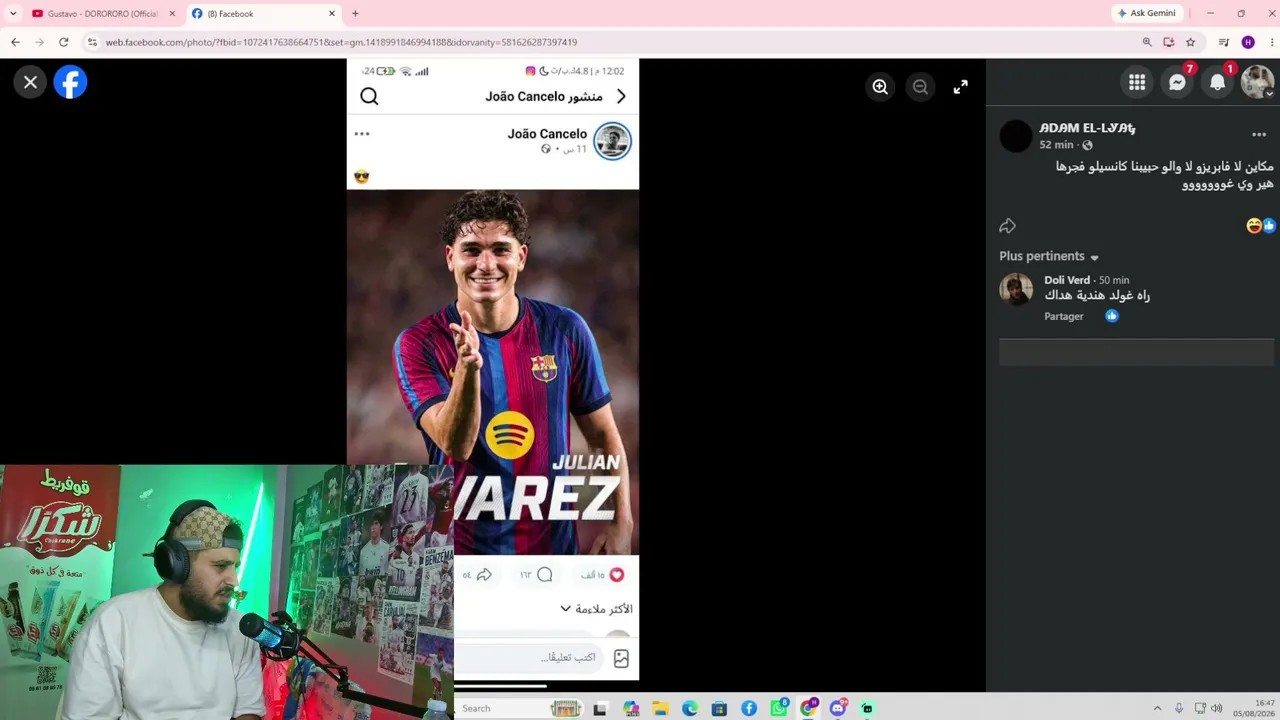Open the Facebook apps menu grid
The image size is (1280, 720).
pyautogui.click(x=1137, y=83)
